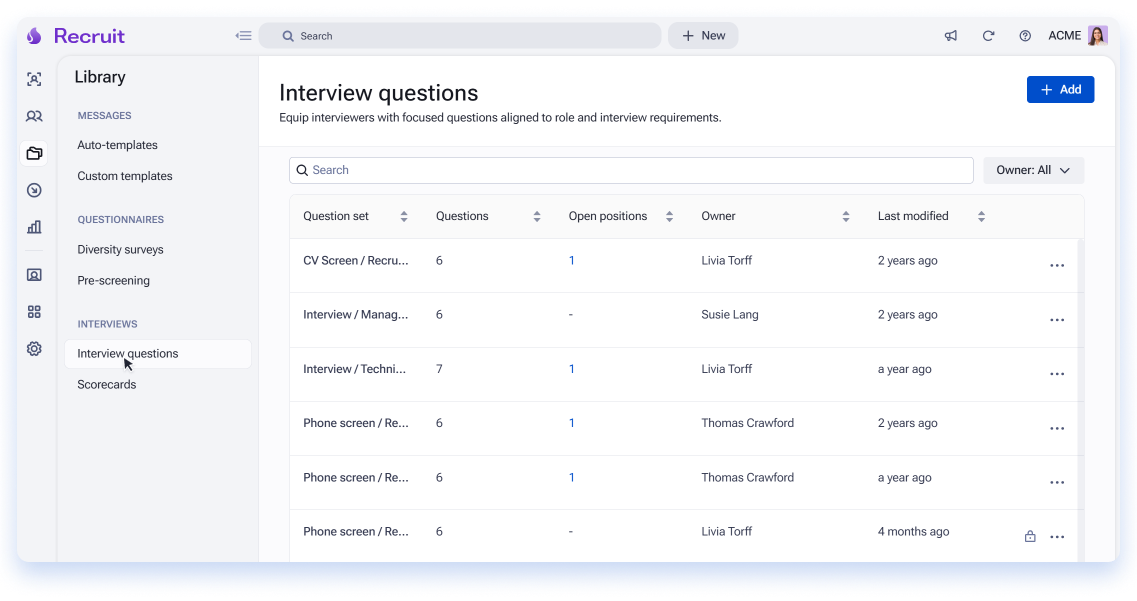Viewport: 1137px width, 601px height.
Task: Click the refresh icon in top bar
Action: pos(988,36)
